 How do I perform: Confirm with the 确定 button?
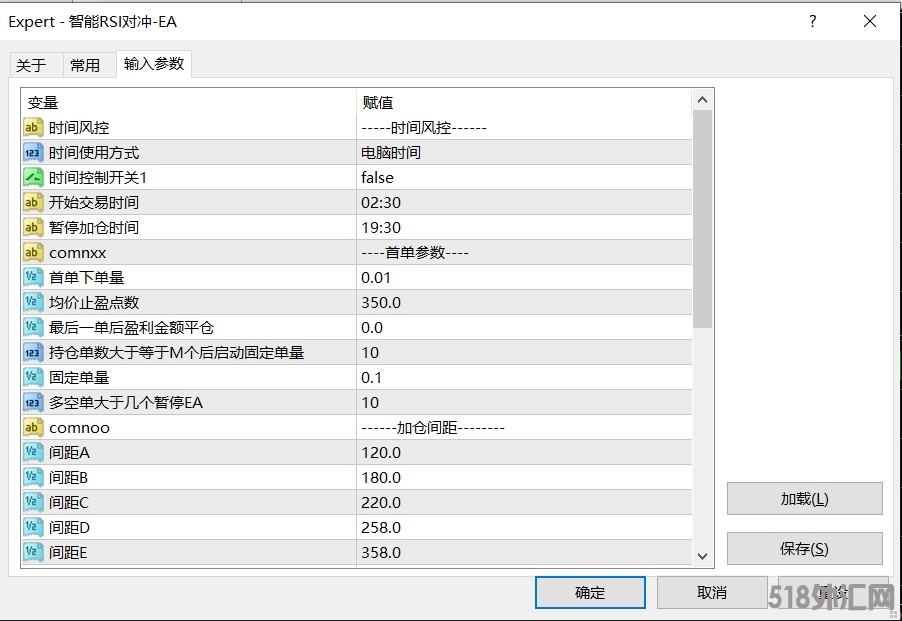[x=590, y=592]
